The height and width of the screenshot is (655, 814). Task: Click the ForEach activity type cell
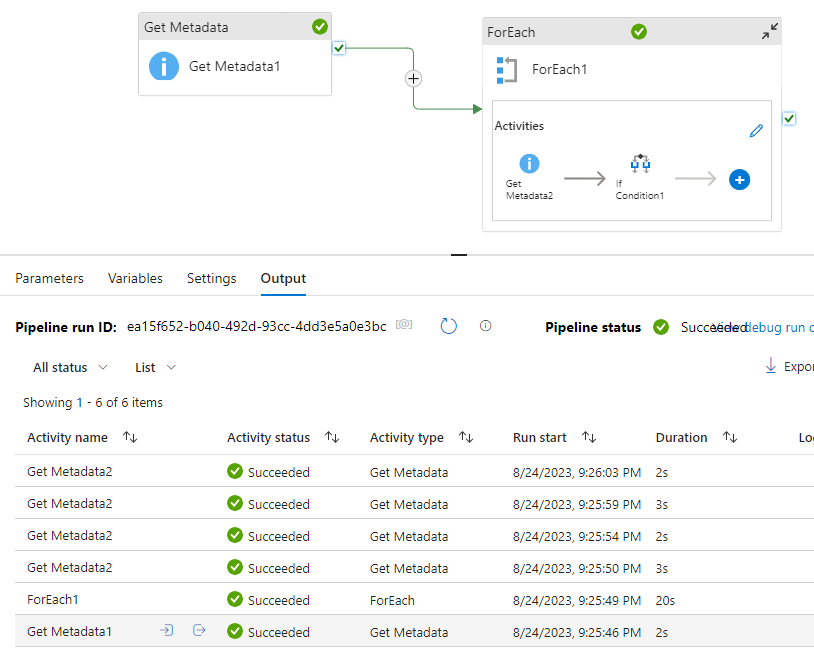392,601
